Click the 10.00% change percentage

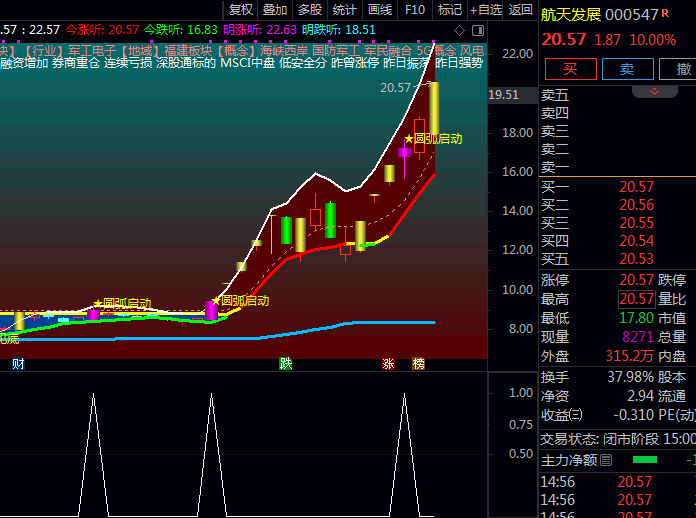[x=652, y=40]
